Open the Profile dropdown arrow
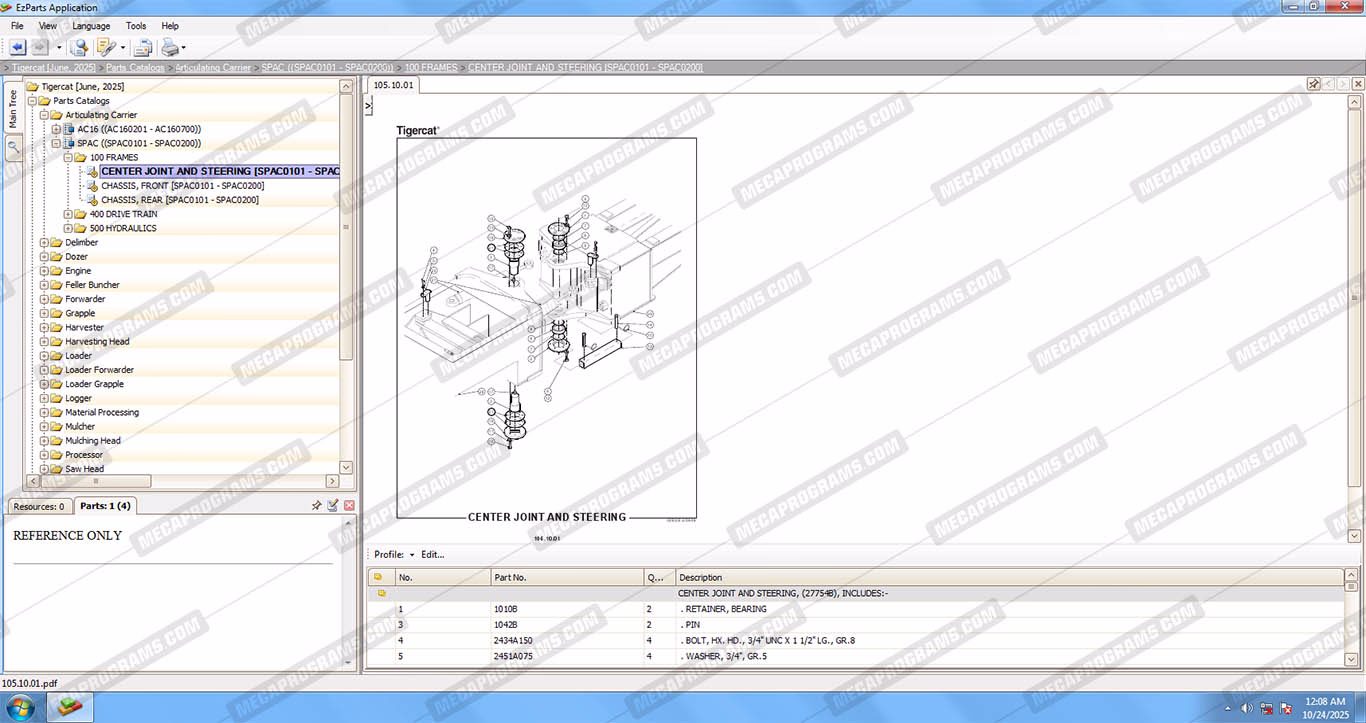The image size is (1366, 723). (412, 555)
